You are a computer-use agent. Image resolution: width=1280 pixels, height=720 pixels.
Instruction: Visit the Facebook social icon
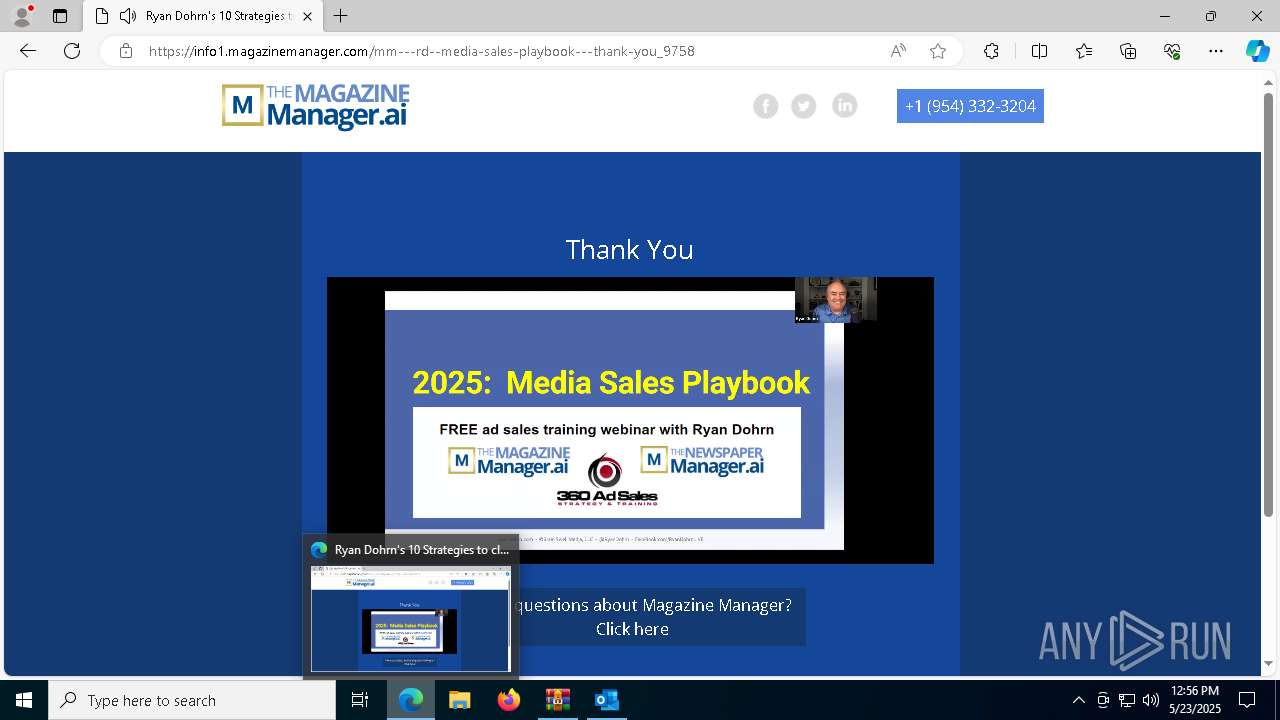(766, 106)
